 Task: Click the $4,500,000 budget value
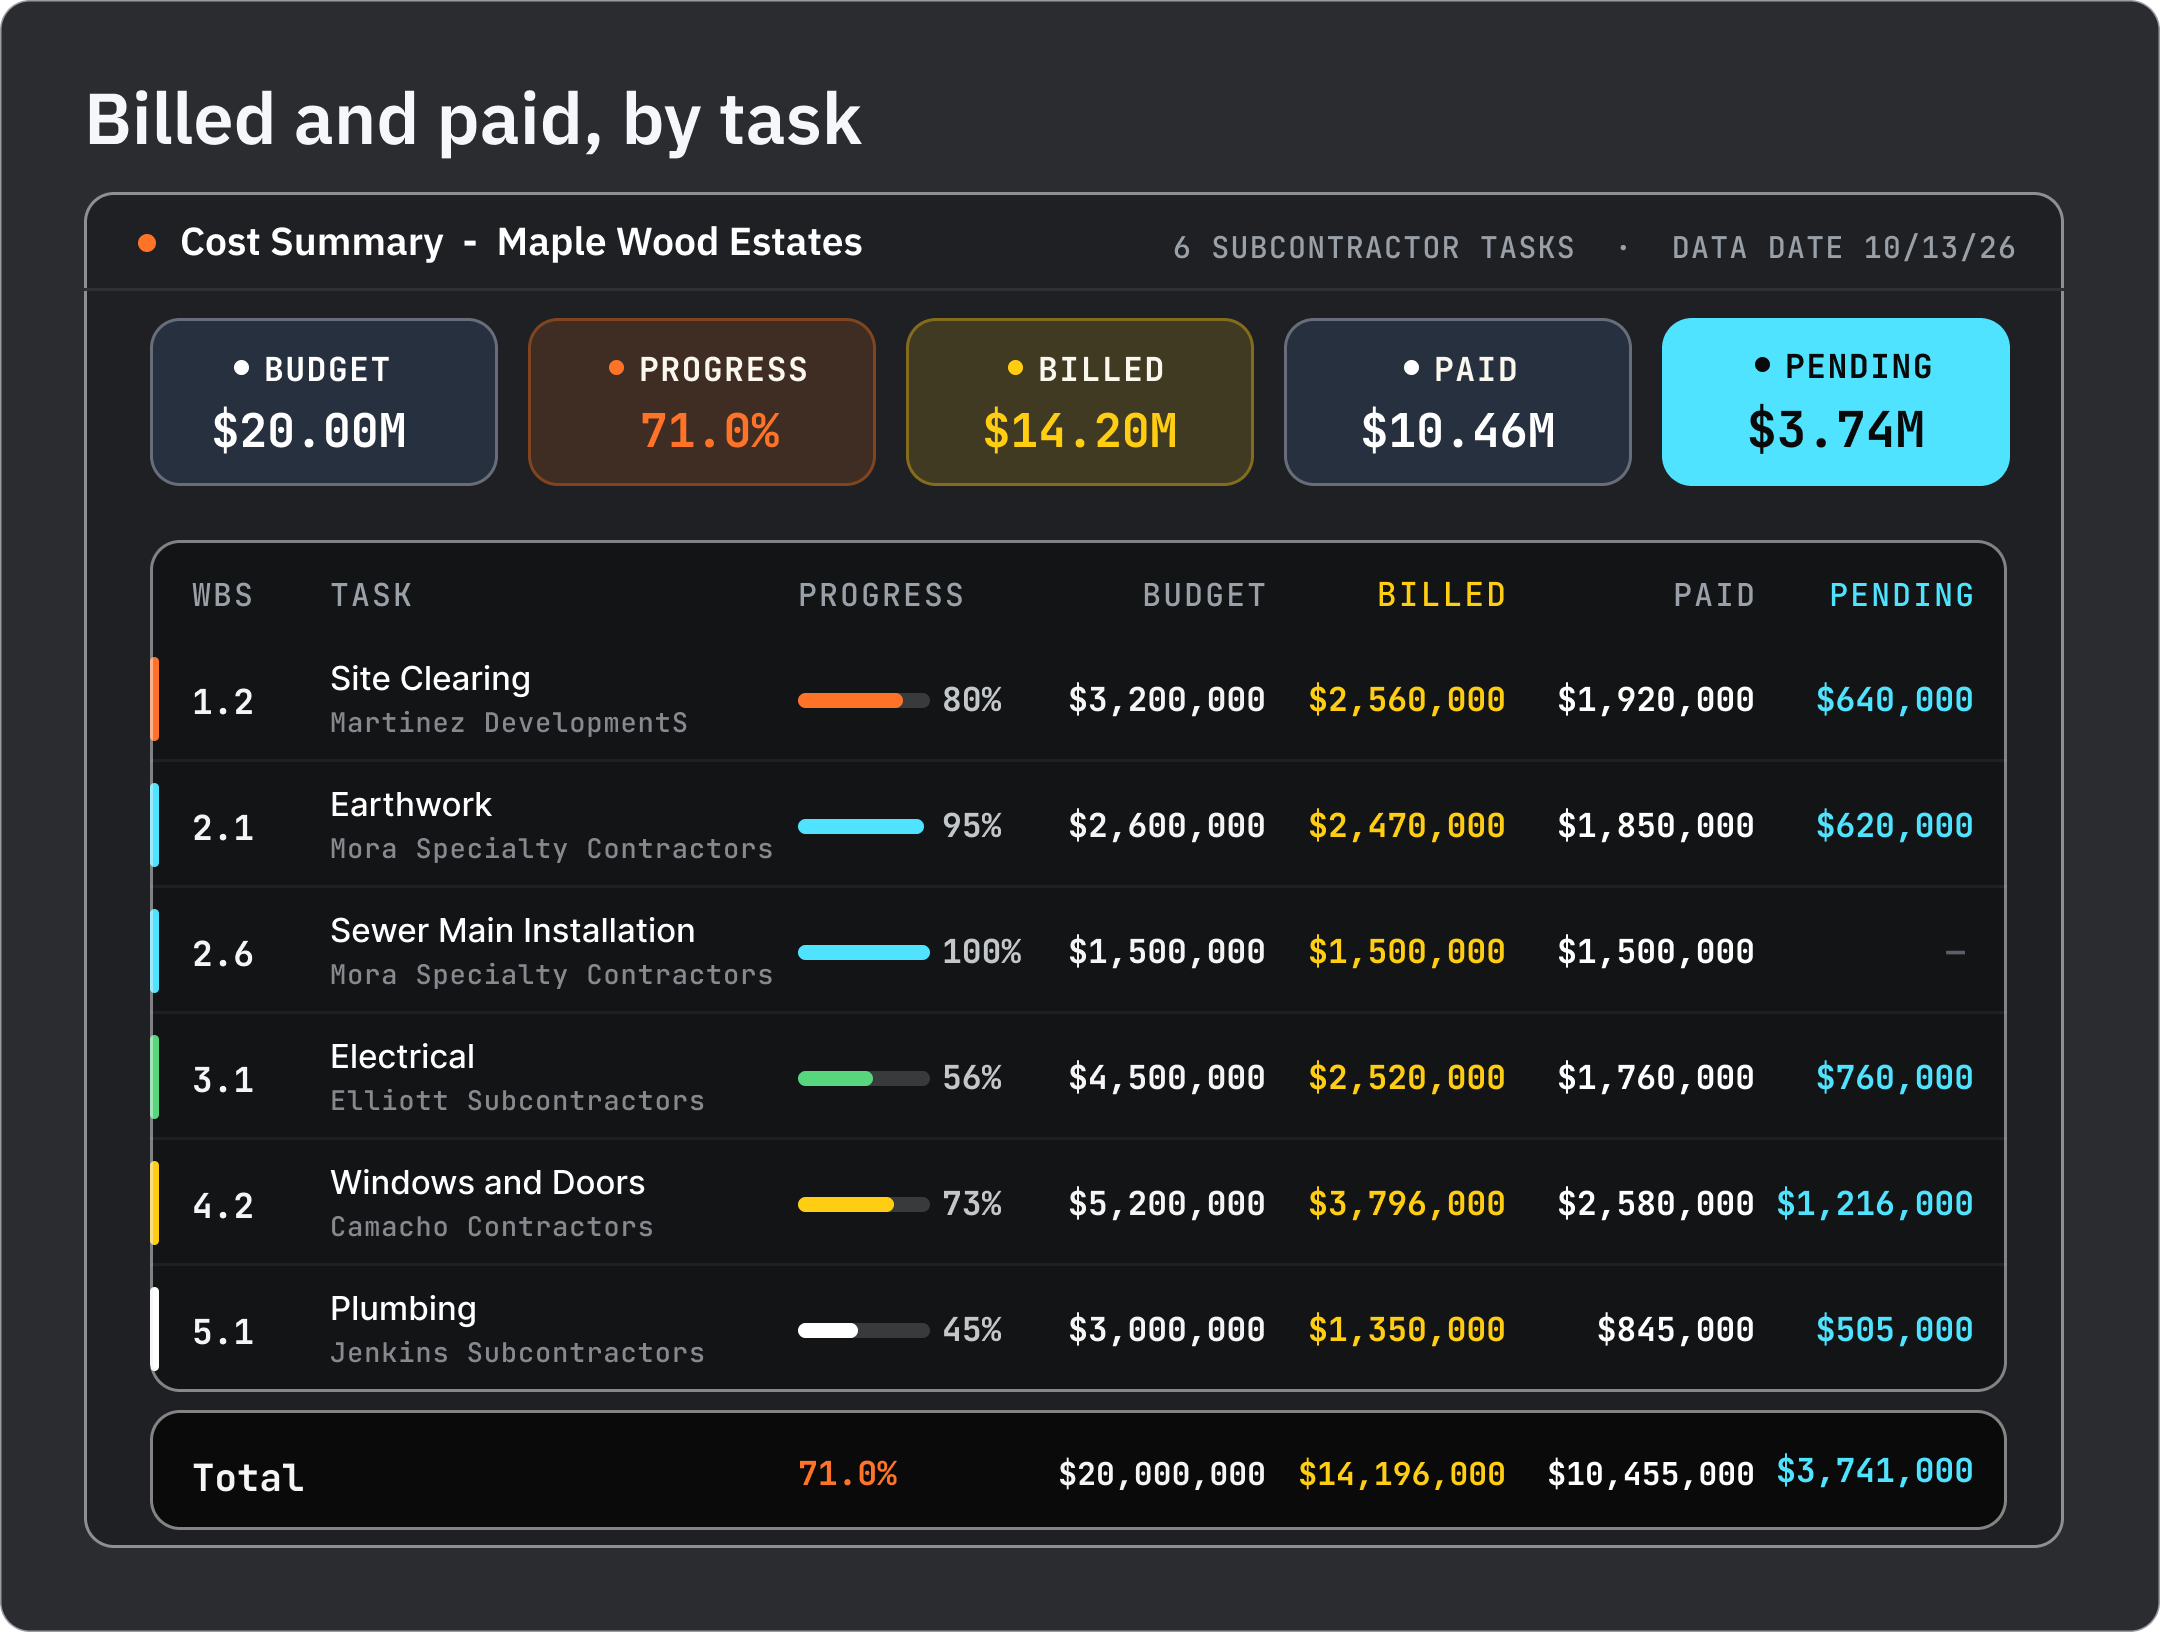coord(1167,1078)
